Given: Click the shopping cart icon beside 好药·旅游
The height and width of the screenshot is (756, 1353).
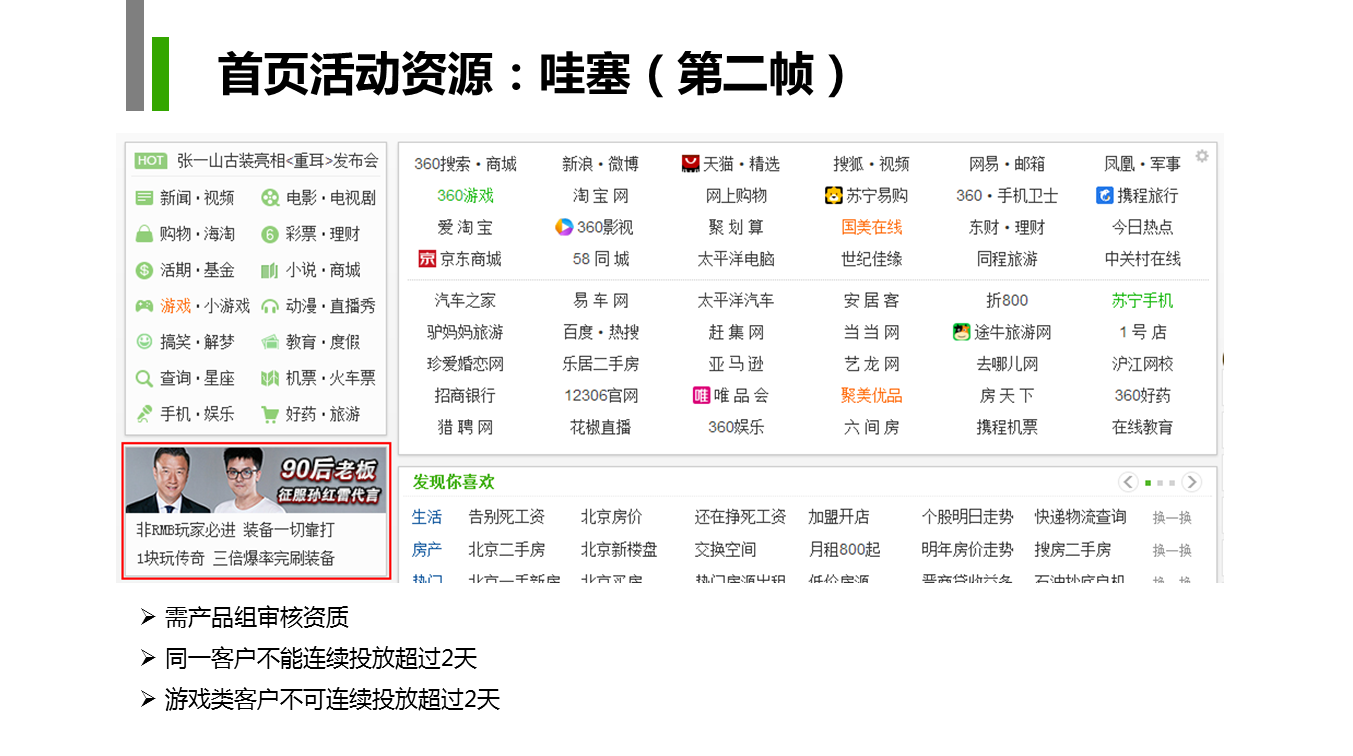Looking at the screenshot, I should [x=269, y=414].
